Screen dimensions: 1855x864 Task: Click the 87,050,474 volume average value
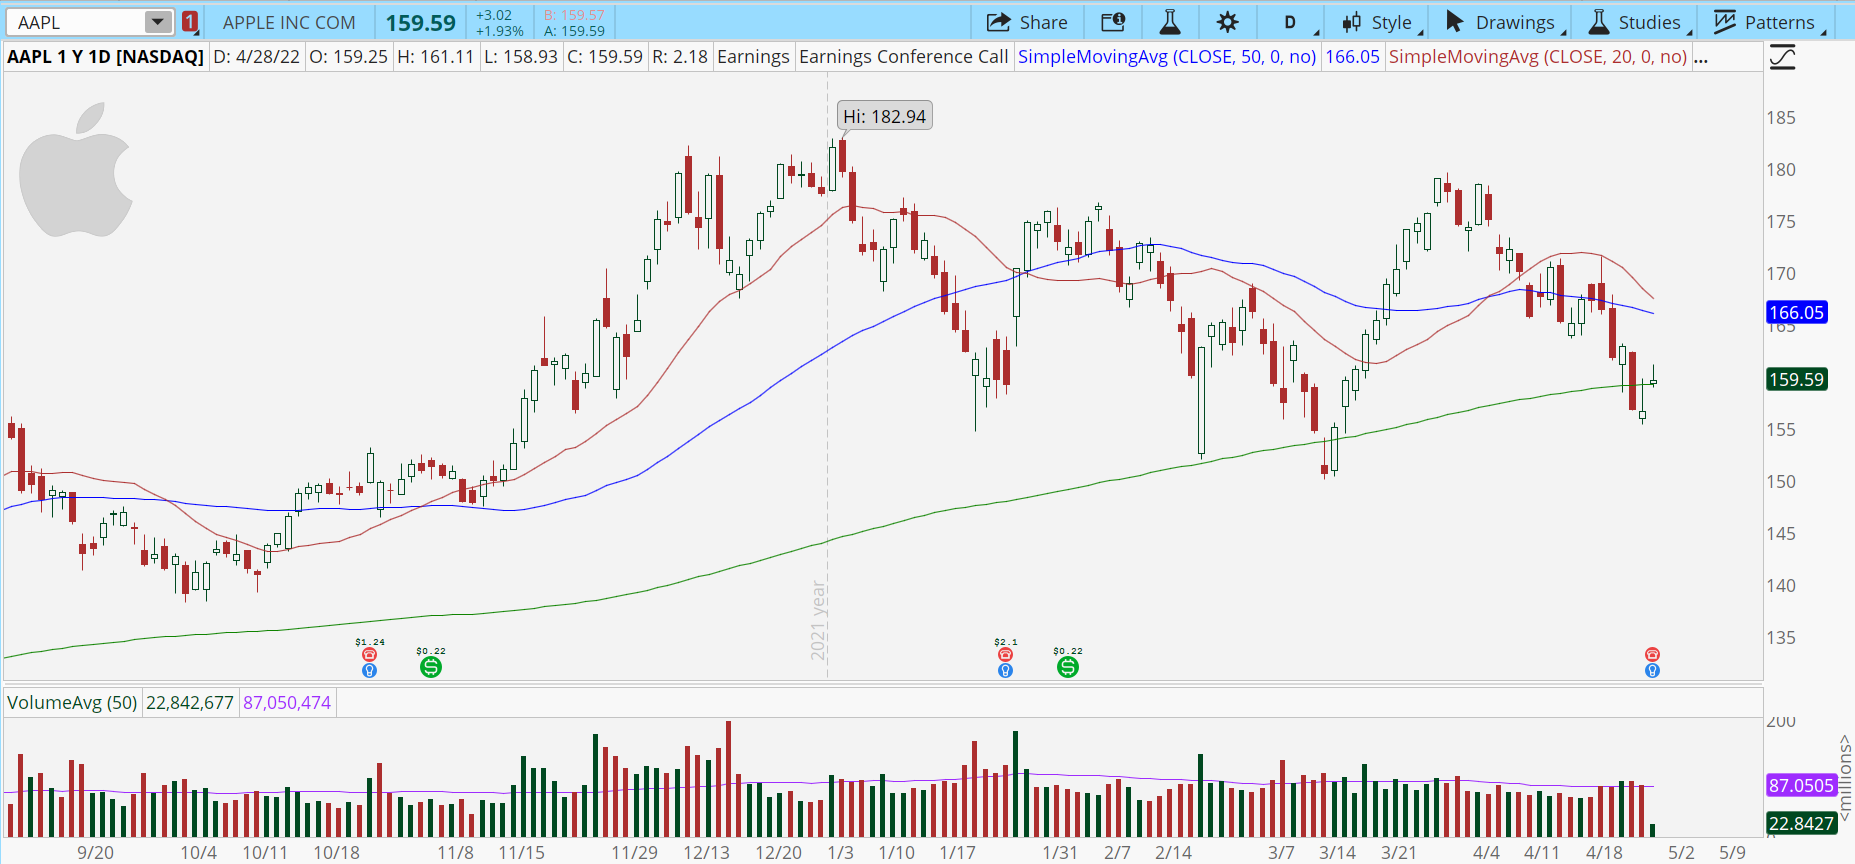287,703
